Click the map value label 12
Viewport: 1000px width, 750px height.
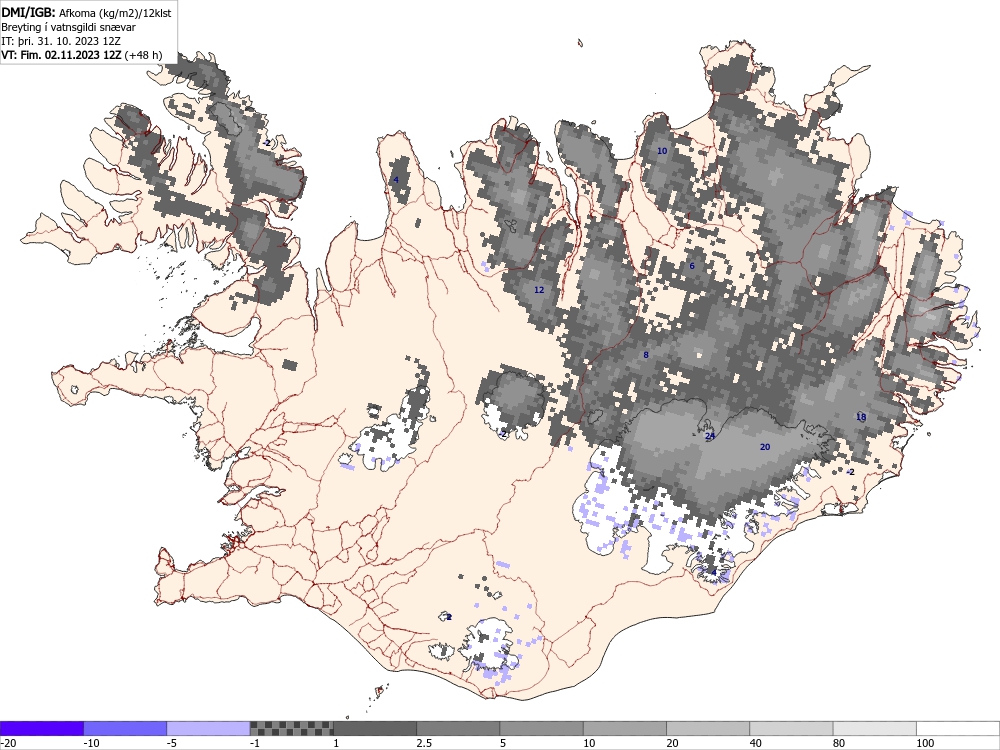[x=539, y=290]
